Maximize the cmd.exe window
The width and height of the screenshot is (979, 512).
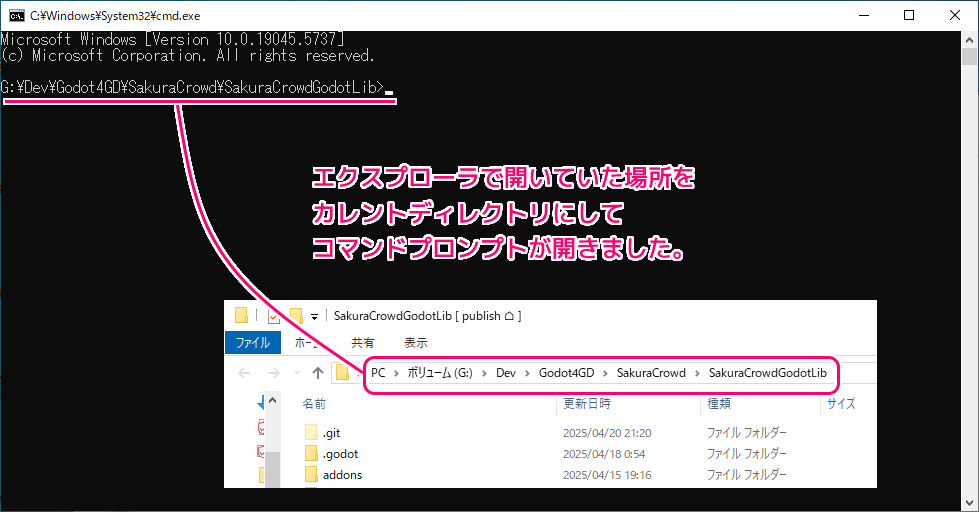909,16
